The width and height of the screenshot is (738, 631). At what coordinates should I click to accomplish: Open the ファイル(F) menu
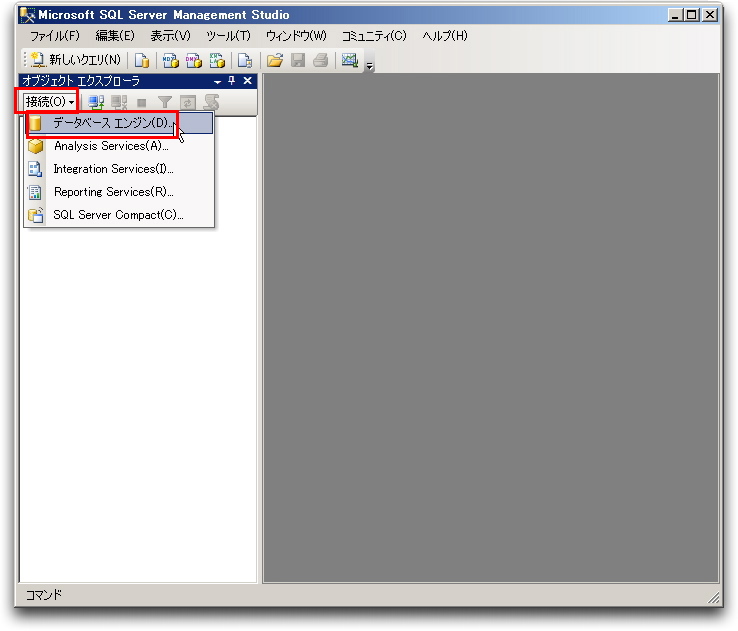point(55,36)
